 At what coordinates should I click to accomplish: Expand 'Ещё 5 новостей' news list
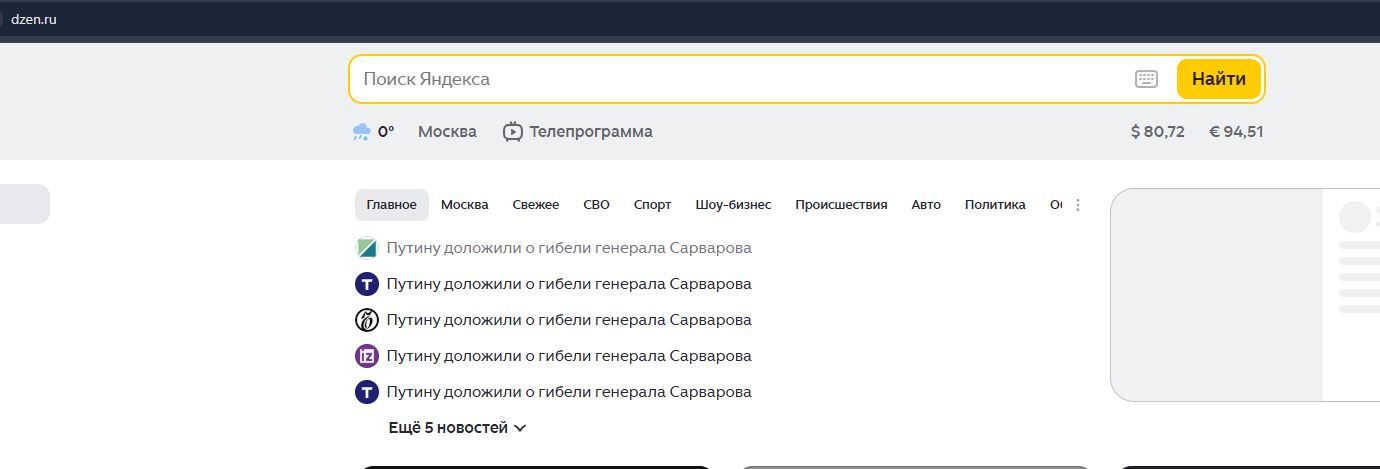457,428
